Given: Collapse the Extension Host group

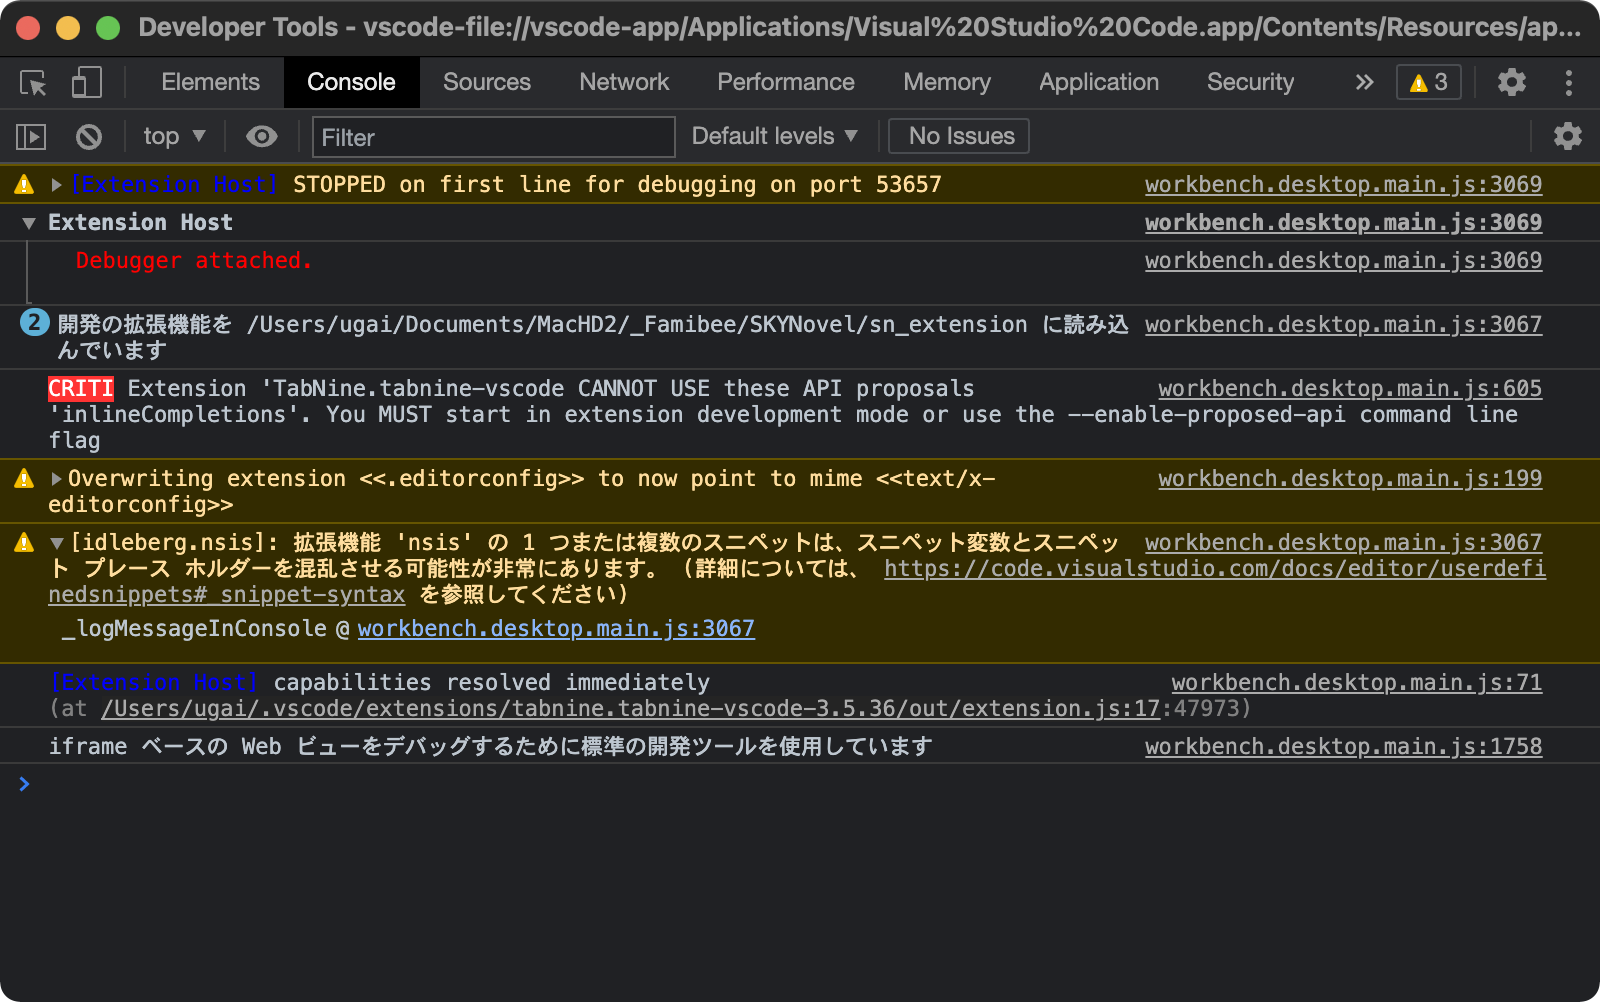Looking at the screenshot, I should pos(29,223).
